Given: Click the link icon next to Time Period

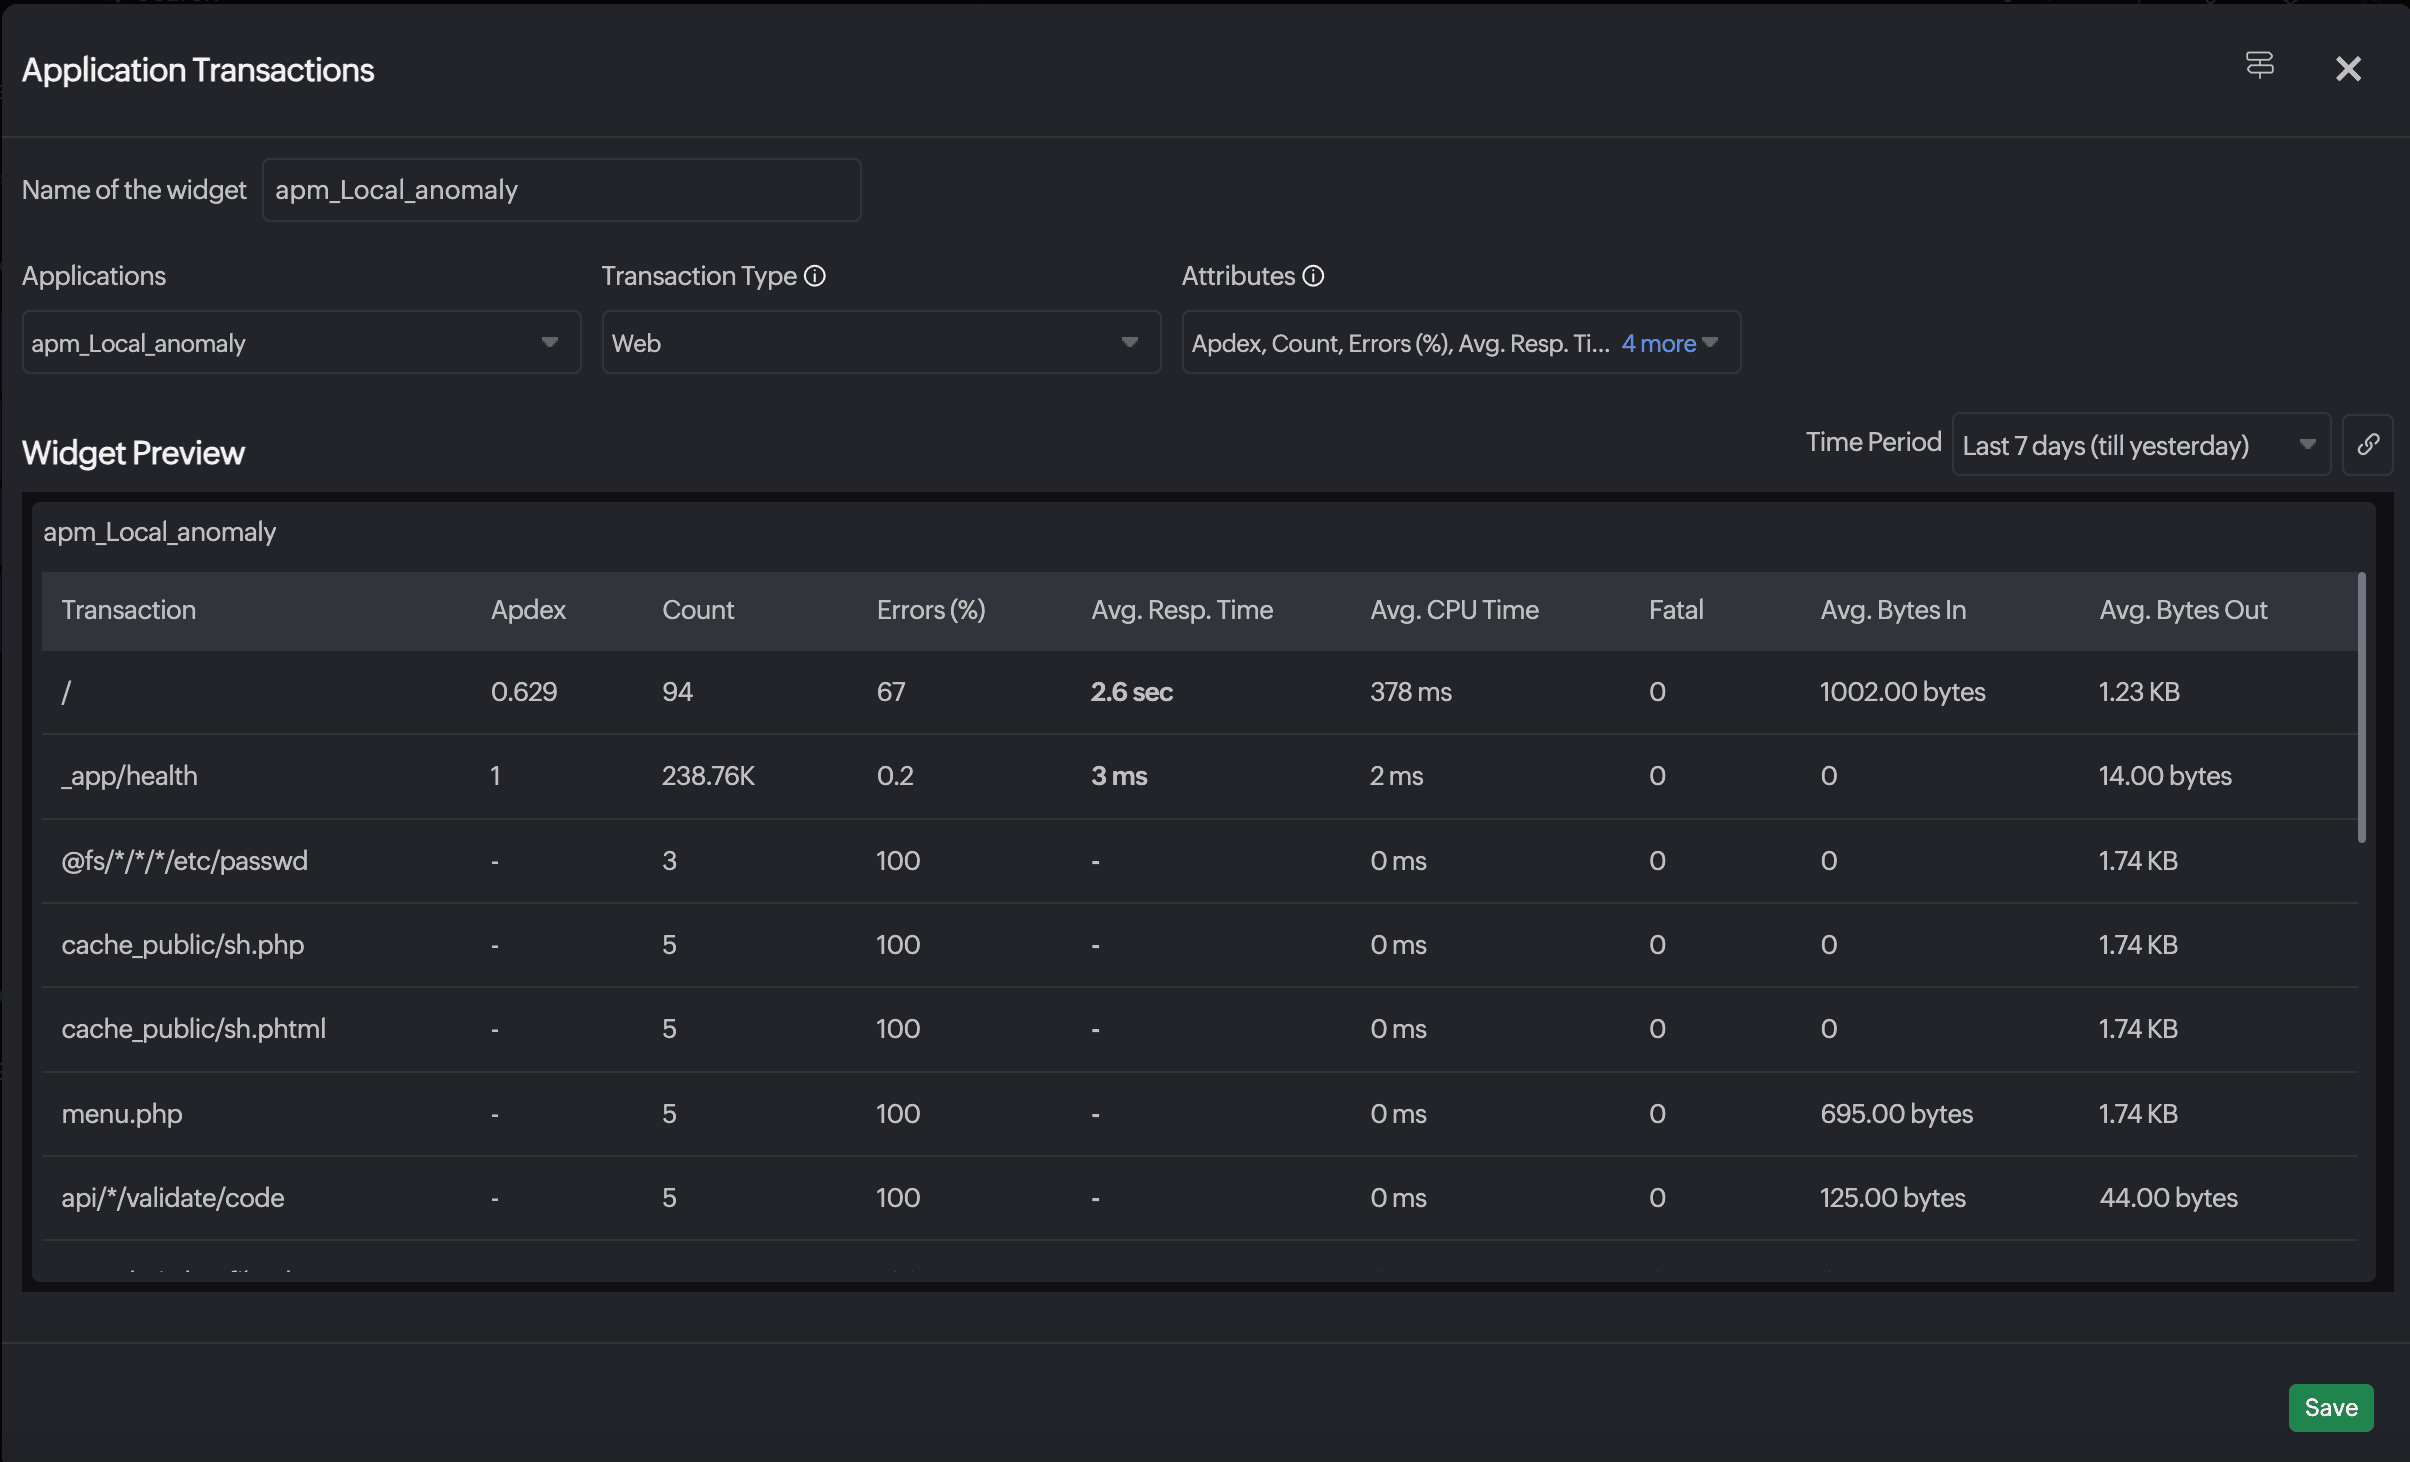Looking at the screenshot, I should 2367,445.
